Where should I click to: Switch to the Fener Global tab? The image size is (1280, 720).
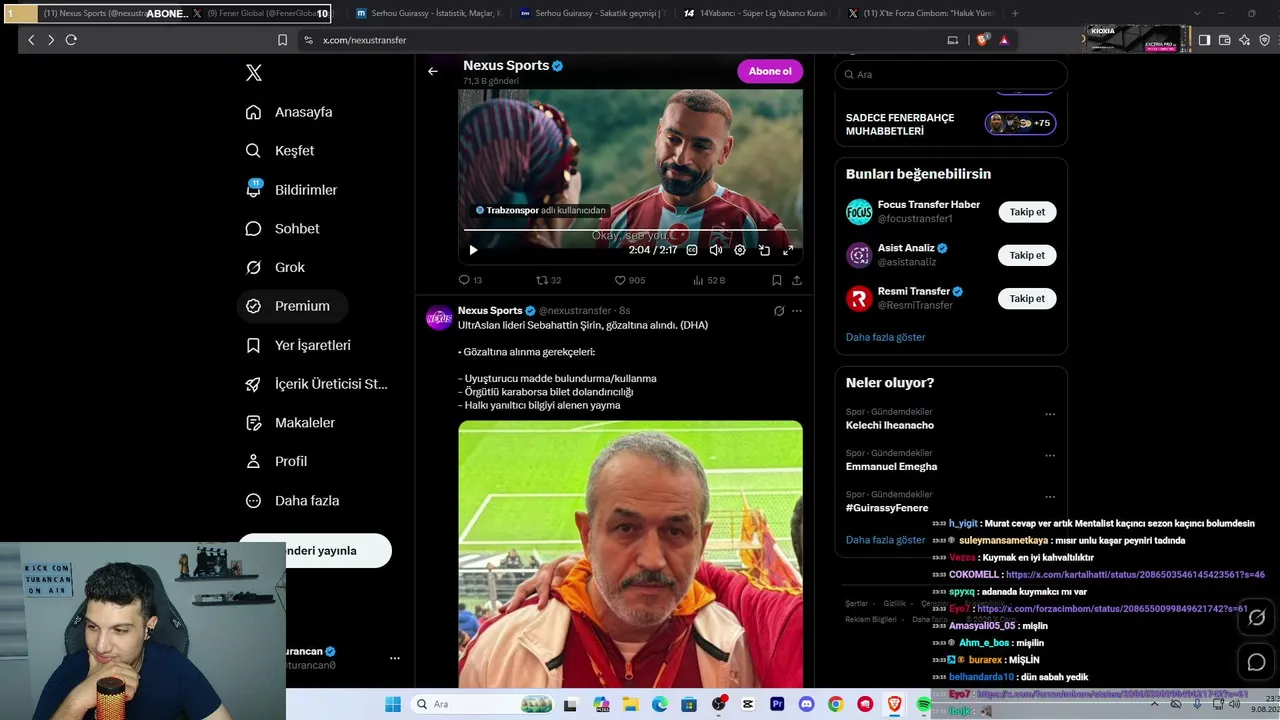(x=261, y=14)
